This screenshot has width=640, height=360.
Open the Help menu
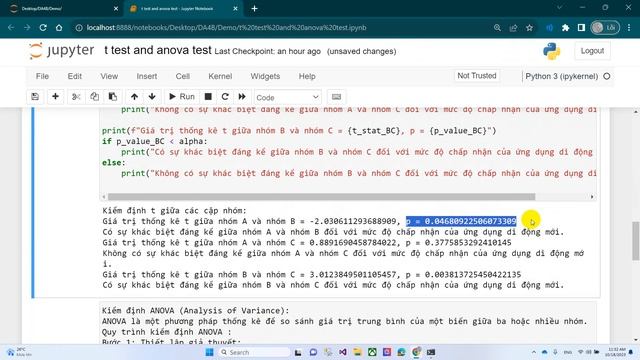pos(307,76)
